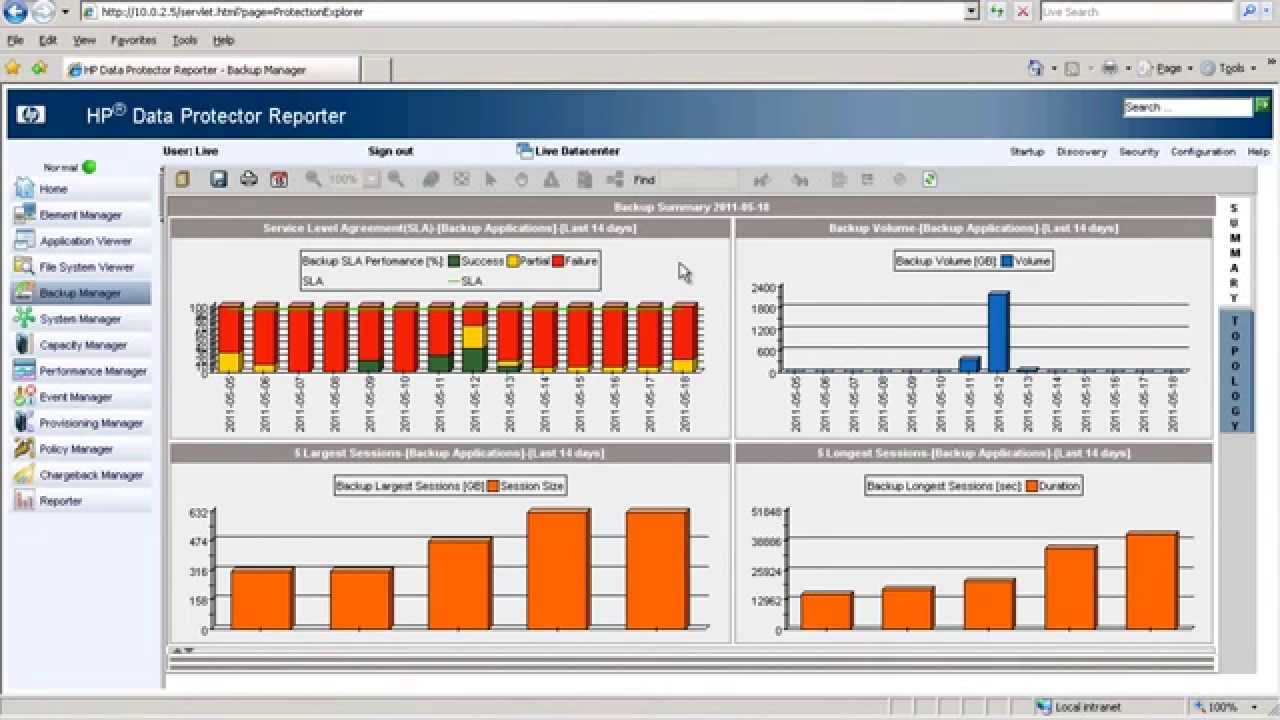Open the Security link

[1139, 152]
